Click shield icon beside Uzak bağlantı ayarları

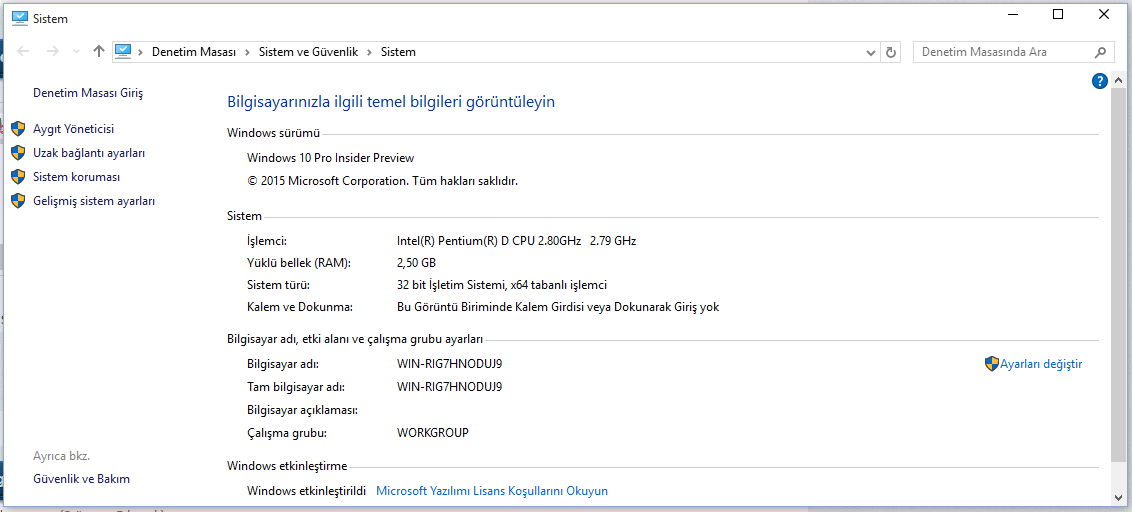coord(18,153)
